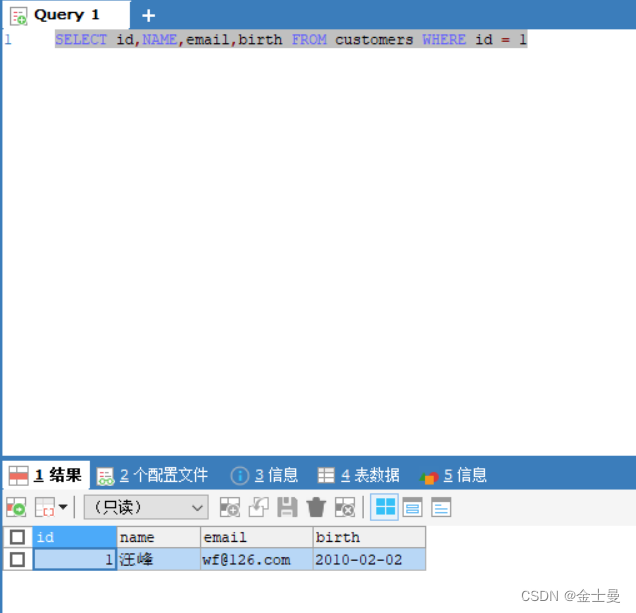Click the cancel changes icon
The height and width of the screenshot is (613, 636).
[x=345, y=507]
